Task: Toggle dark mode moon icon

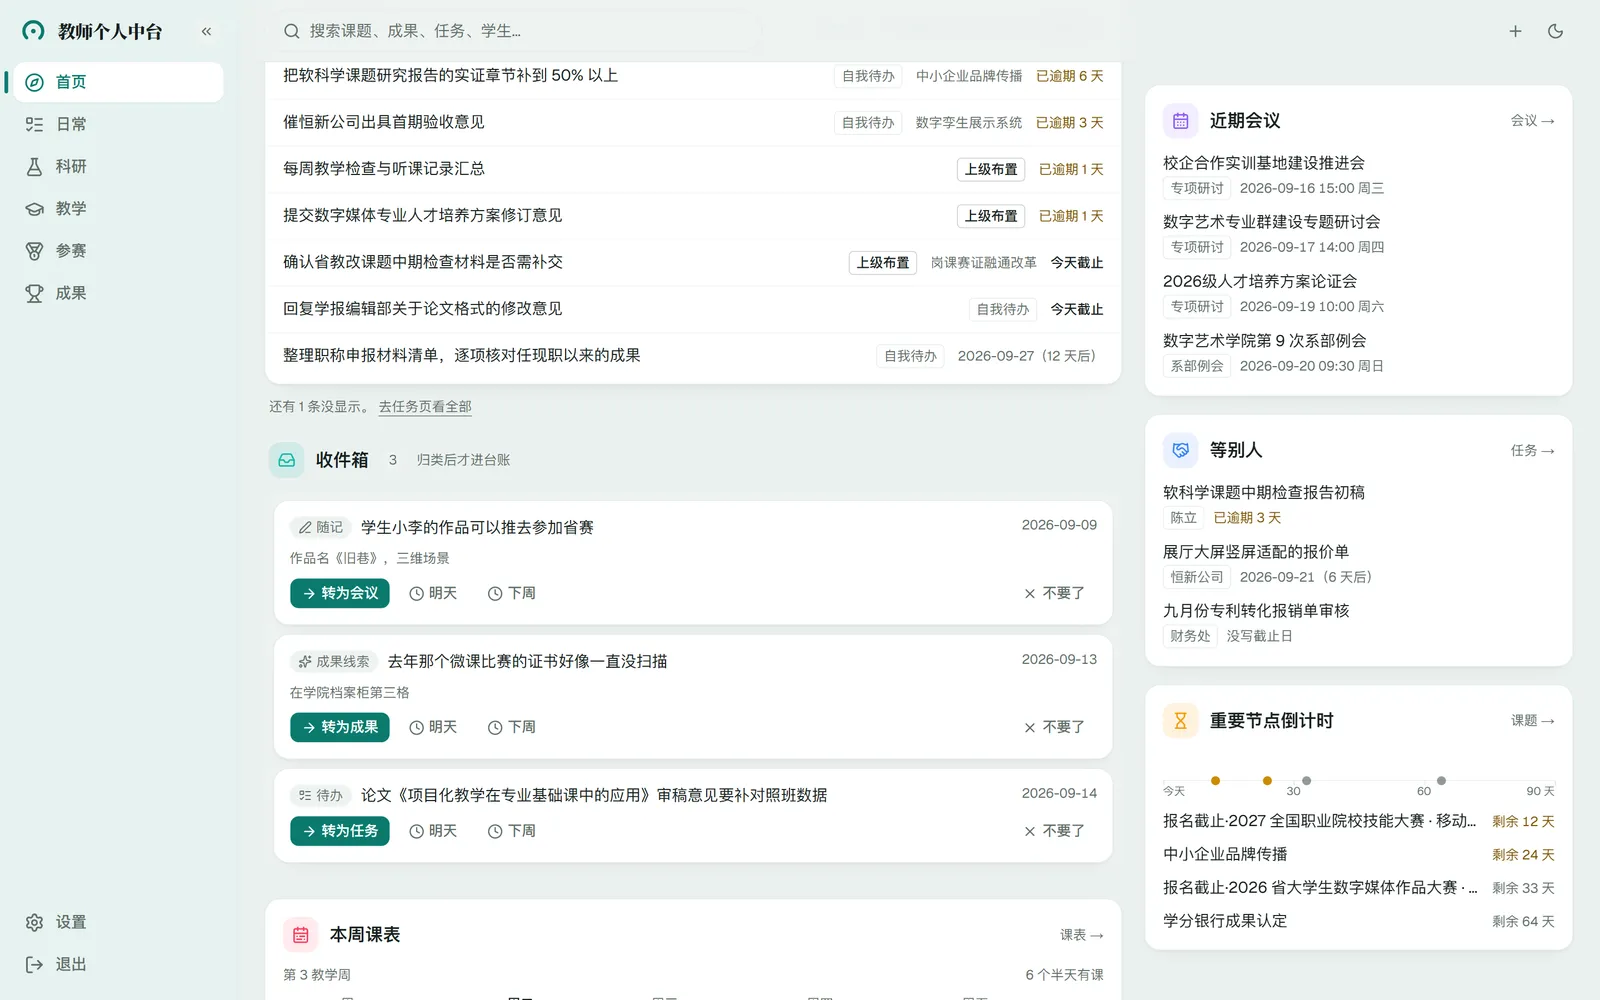Action: pyautogui.click(x=1555, y=31)
